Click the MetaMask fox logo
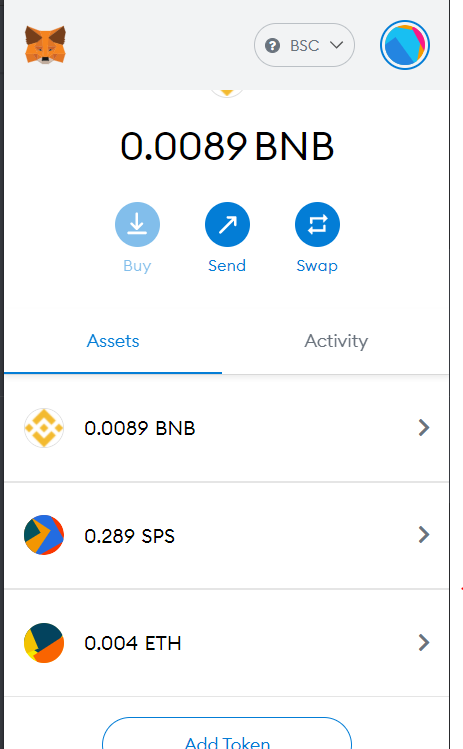This screenshot has height=749, width=463. coord(45,45)
